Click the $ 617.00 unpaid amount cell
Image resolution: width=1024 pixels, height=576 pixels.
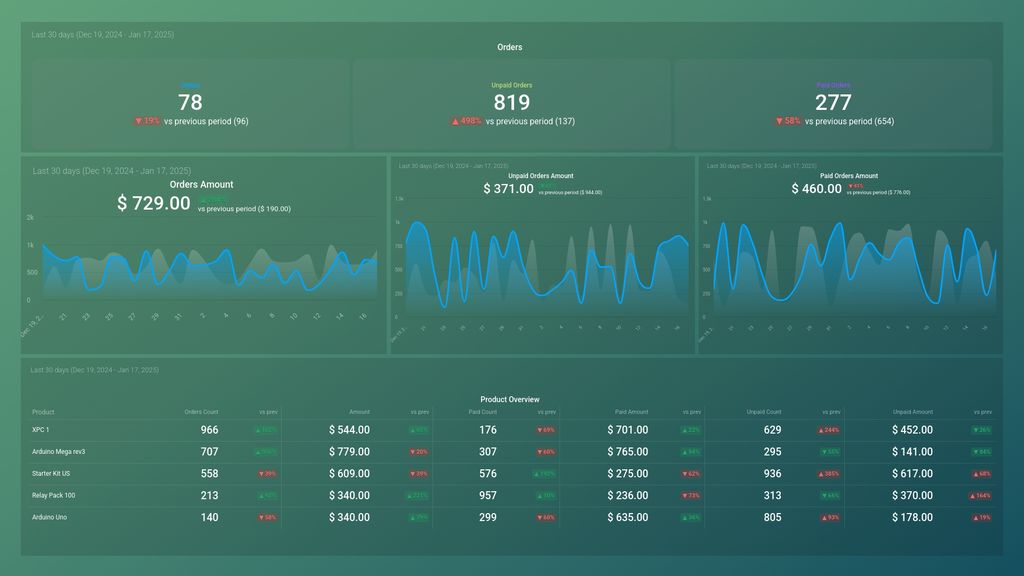(x=912, y=473)
